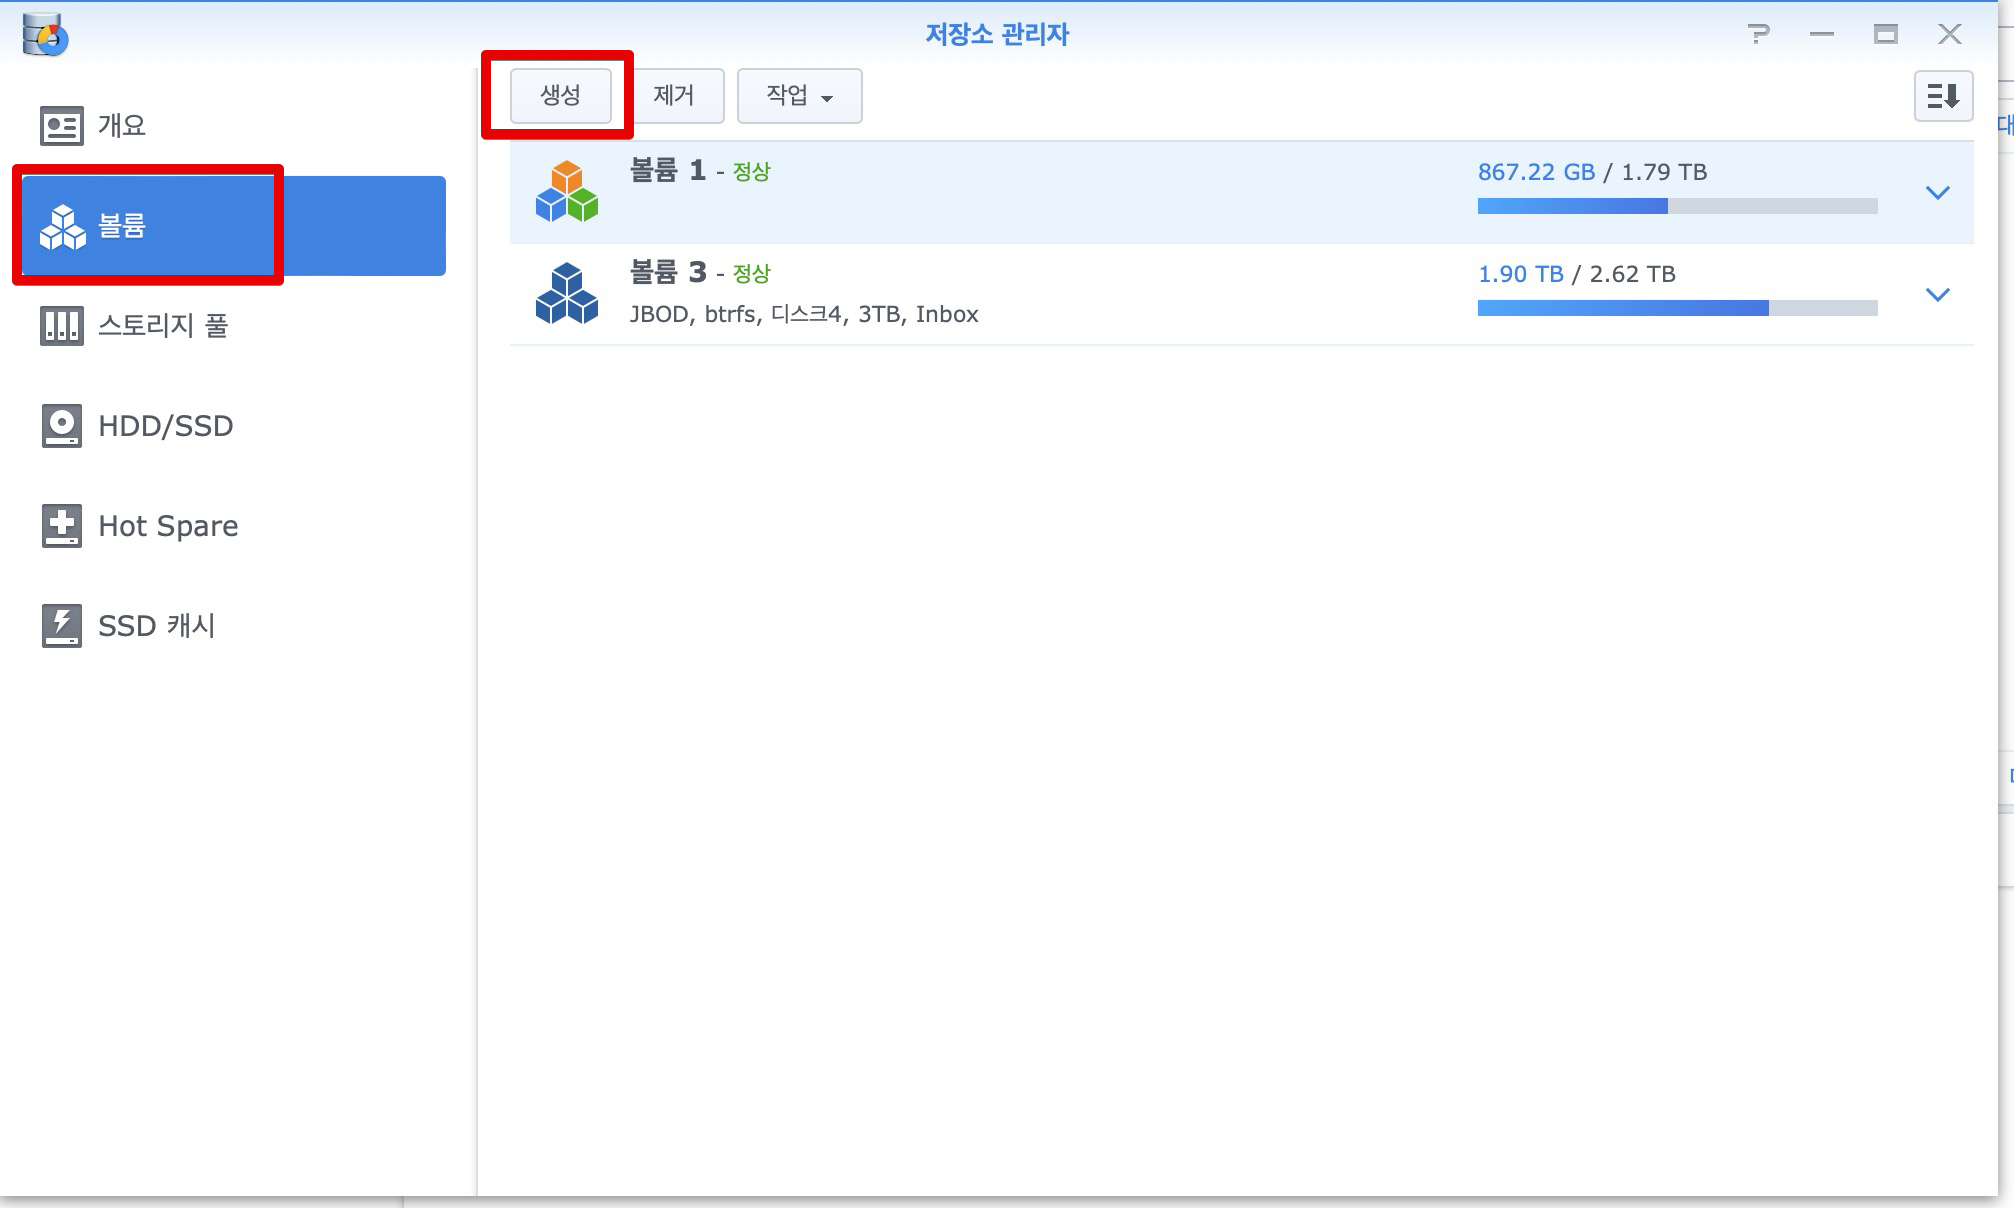The width and height of the screenshot is (2014, 1208).
Task: Click the 볼륨 1 usage progress bar
Action: (x=1676, y=206)
